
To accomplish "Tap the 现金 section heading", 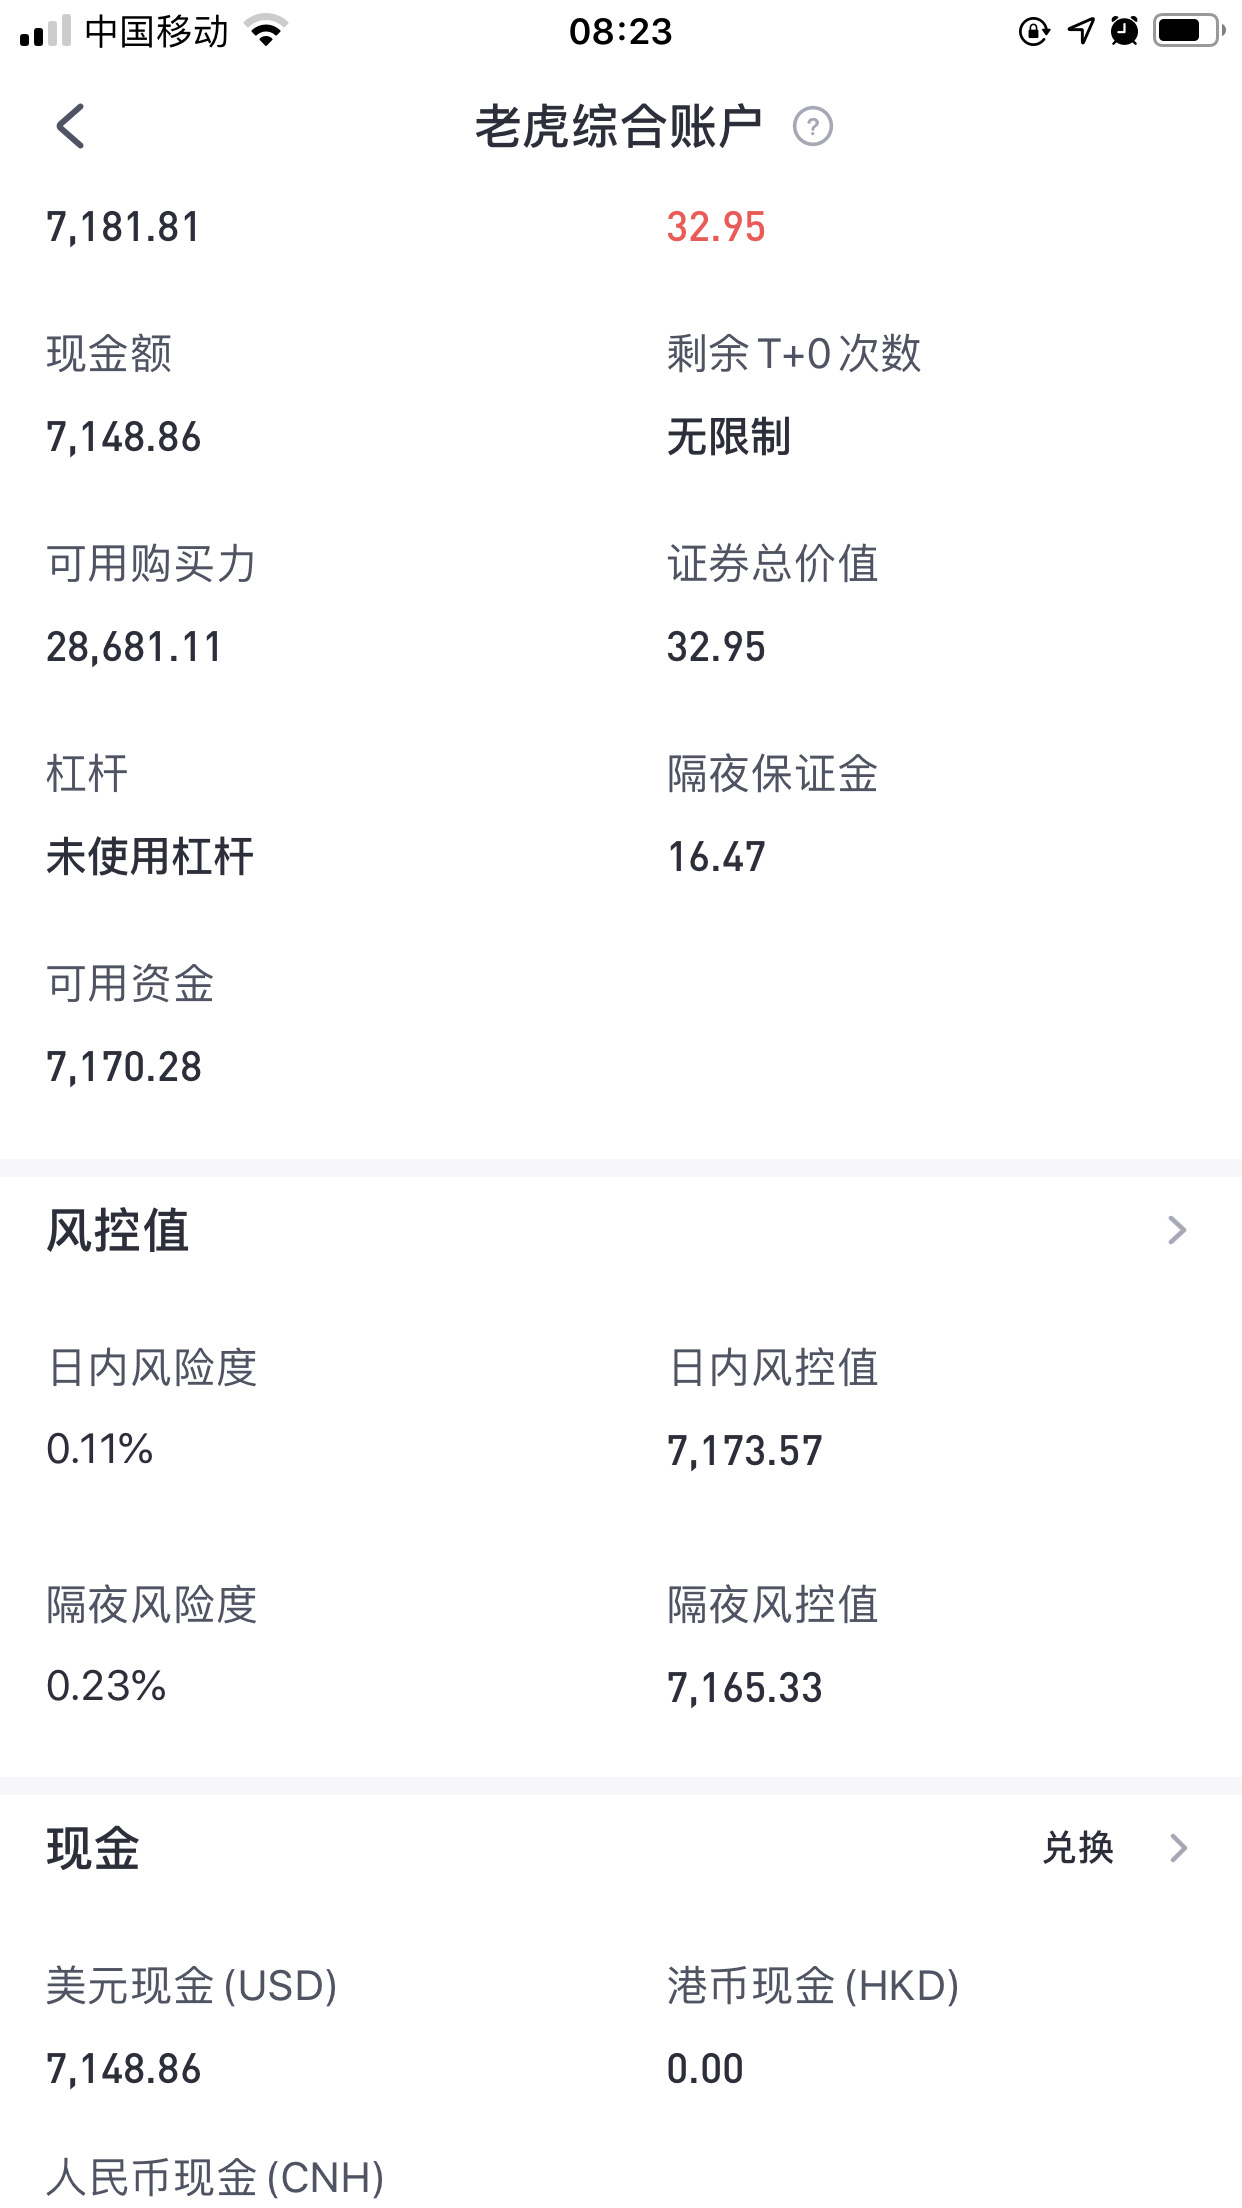I will (x=93, y=1848).
